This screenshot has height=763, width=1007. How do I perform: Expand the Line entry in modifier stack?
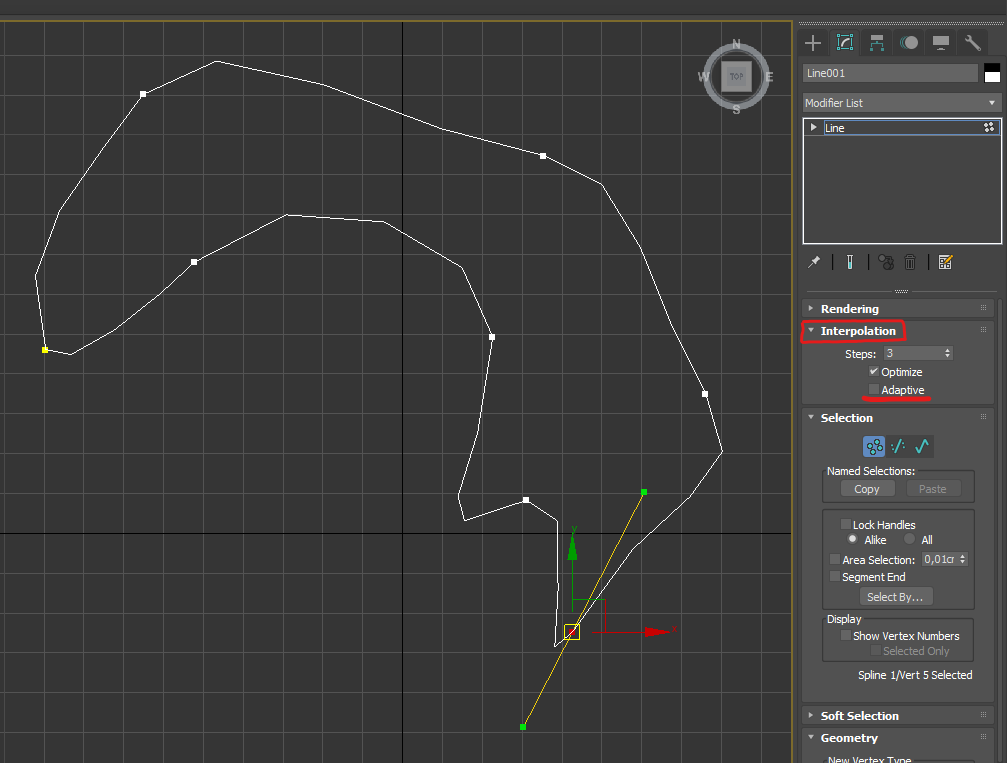point(814,128)
